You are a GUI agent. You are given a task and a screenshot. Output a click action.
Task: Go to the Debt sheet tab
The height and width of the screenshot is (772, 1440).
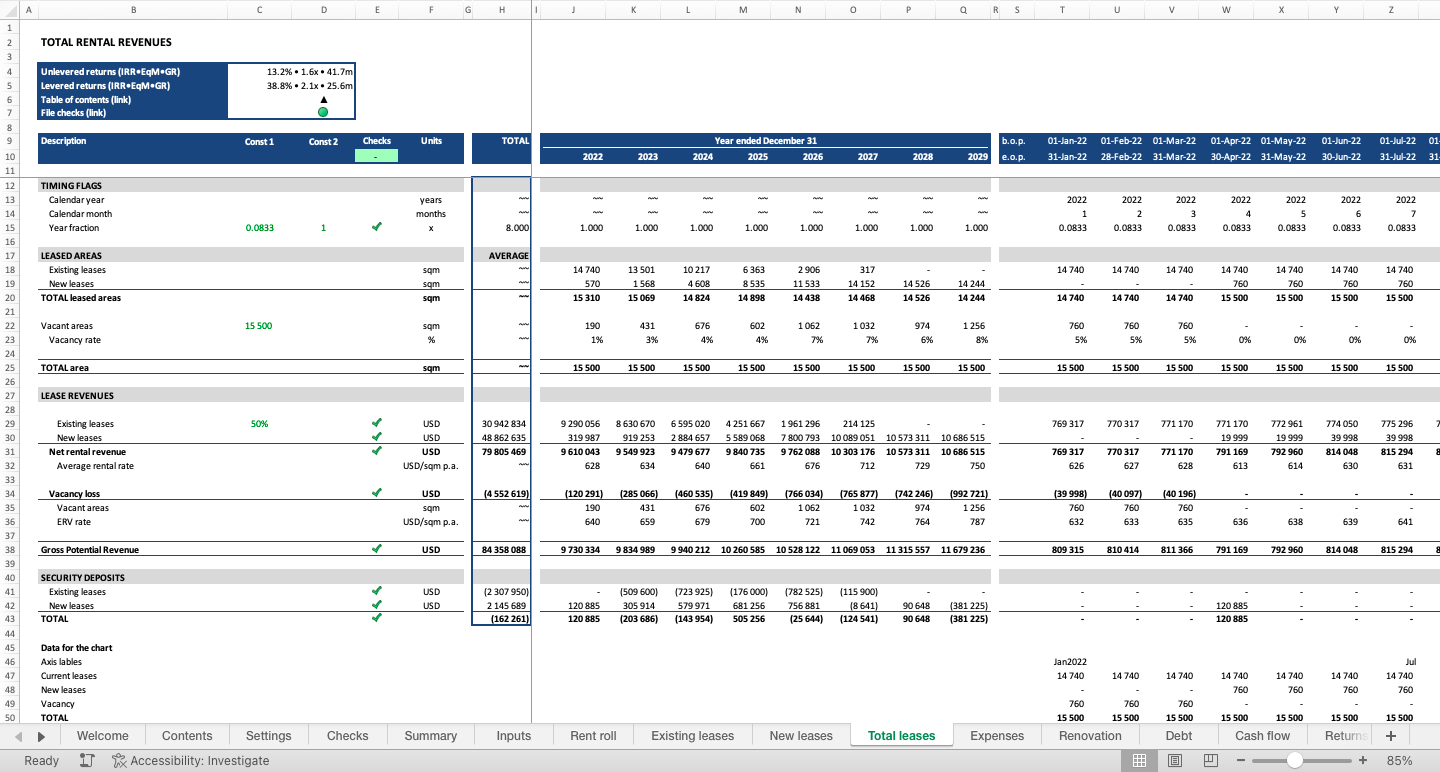(x=1179, y=736)
